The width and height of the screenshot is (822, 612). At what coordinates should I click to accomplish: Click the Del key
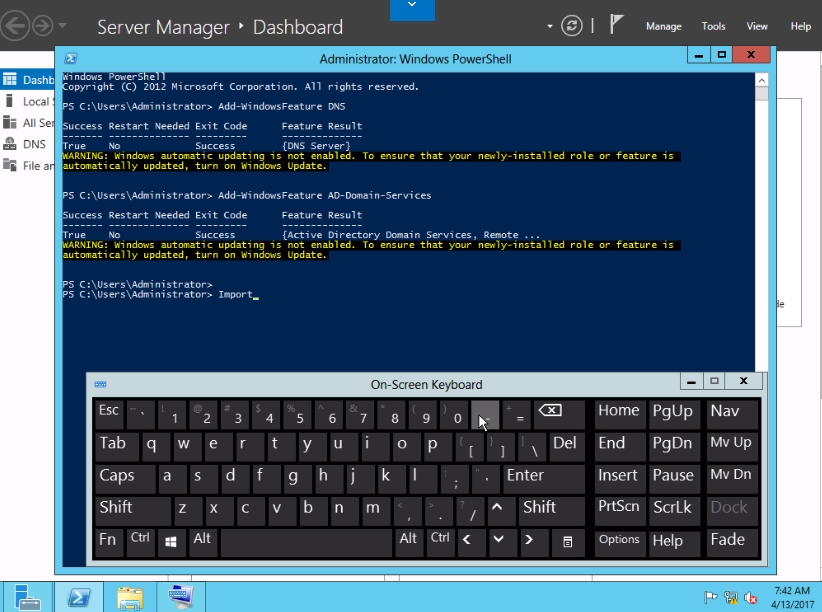pos(565,446)
